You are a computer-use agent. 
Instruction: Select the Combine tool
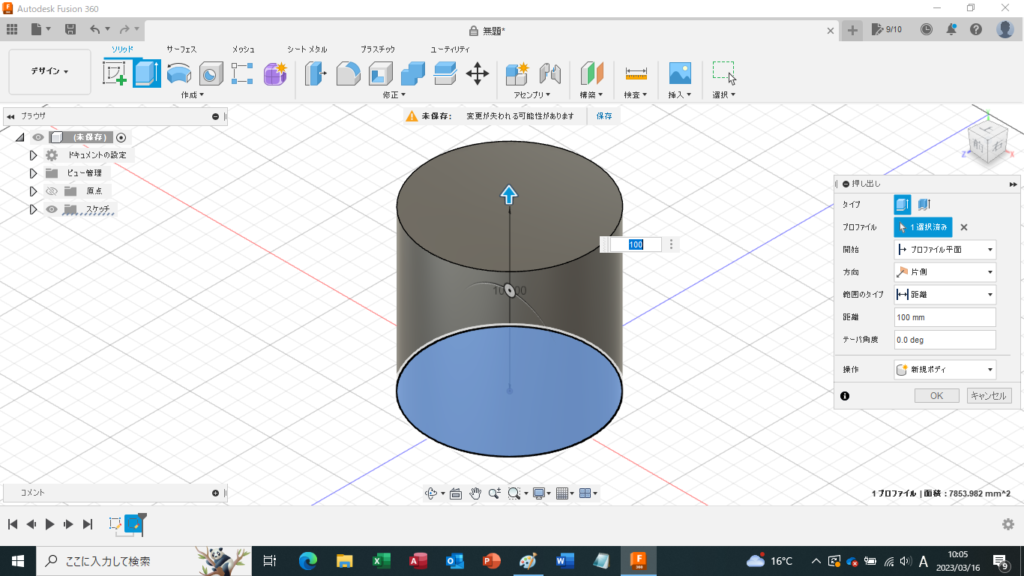coord(413,73)
